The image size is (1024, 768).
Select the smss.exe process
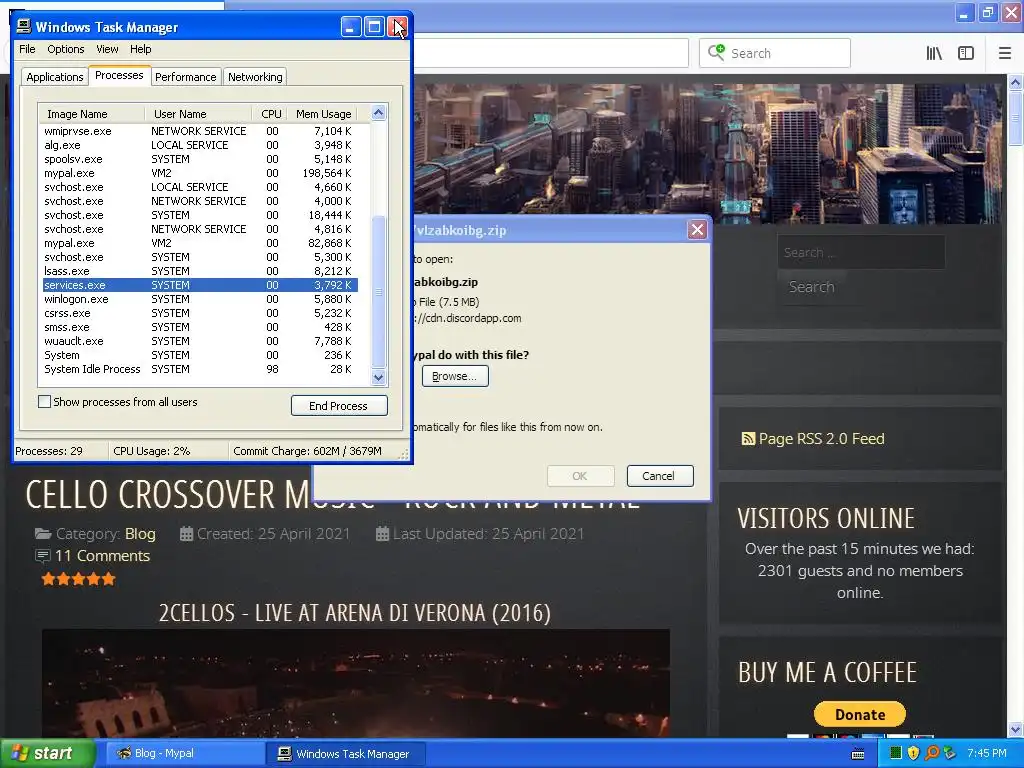(200, 327)
